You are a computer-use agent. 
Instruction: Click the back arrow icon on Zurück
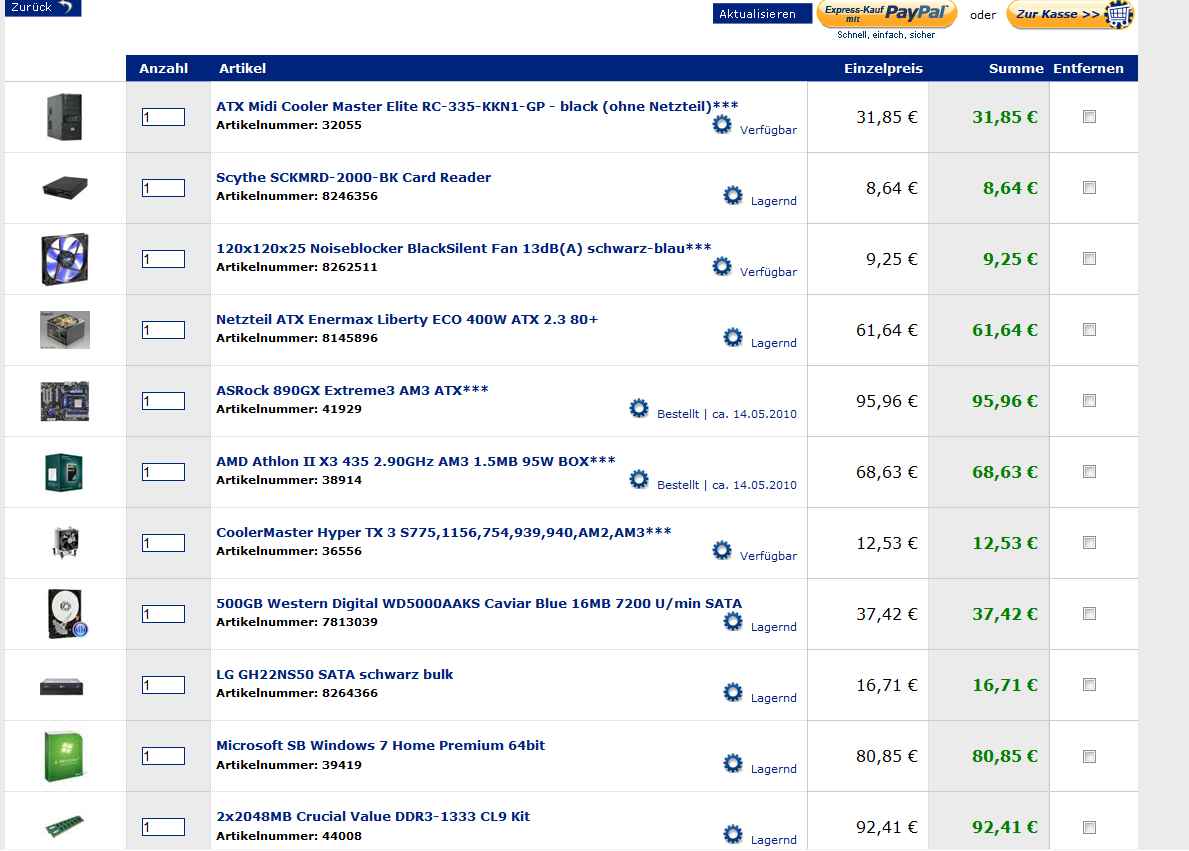tap(65, 7)
